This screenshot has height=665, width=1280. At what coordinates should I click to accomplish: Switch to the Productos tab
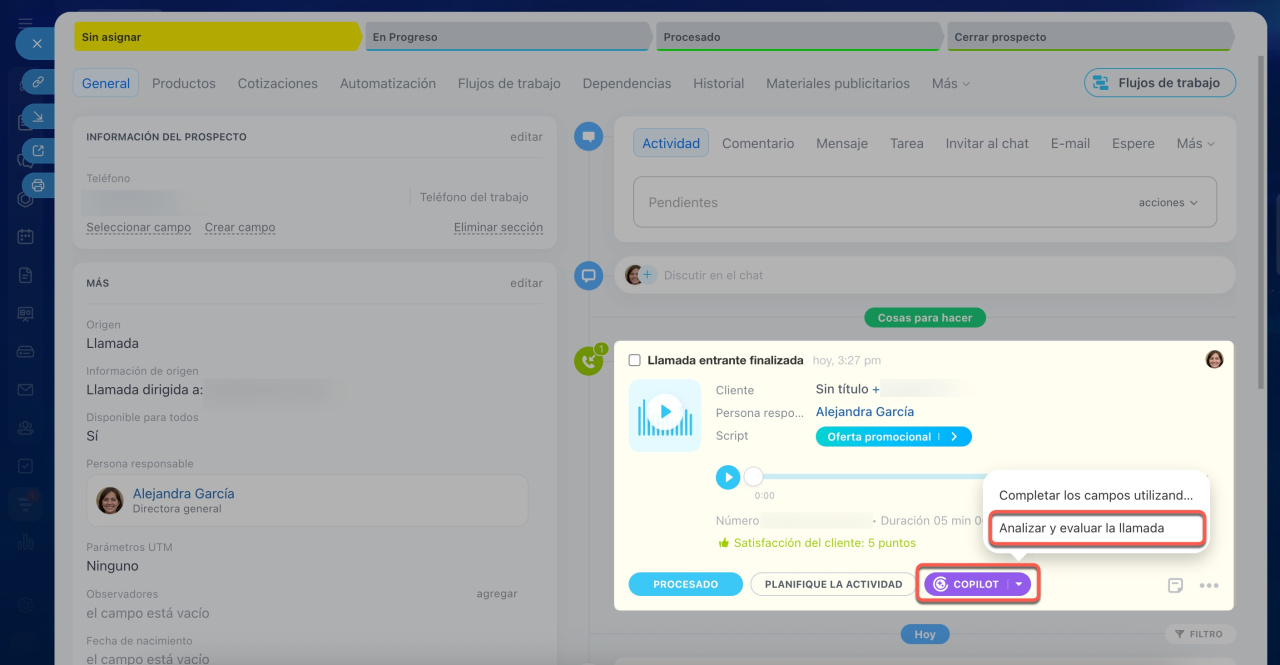coord(184,84)
